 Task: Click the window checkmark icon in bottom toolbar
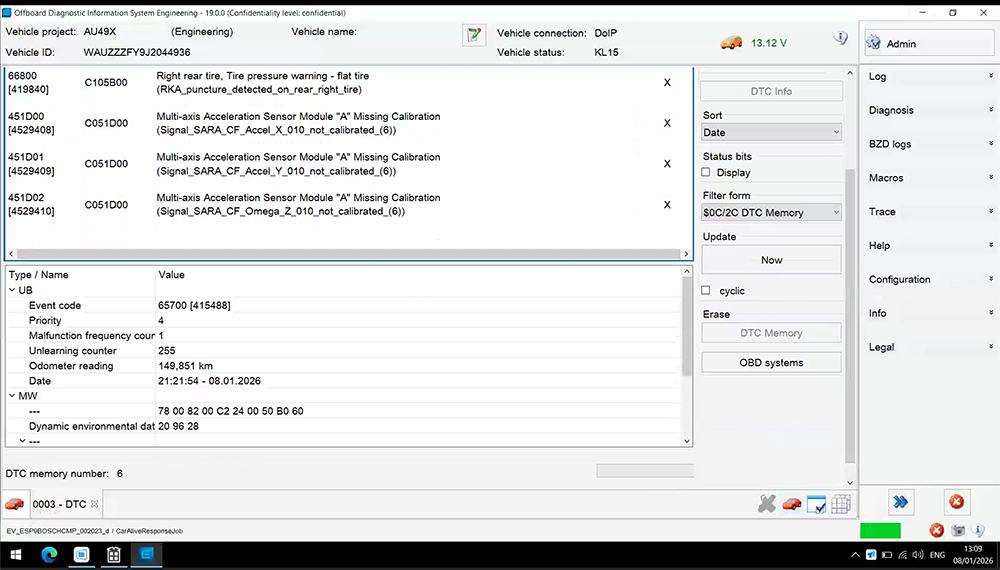pyautogui.click(x=816, y=504)
